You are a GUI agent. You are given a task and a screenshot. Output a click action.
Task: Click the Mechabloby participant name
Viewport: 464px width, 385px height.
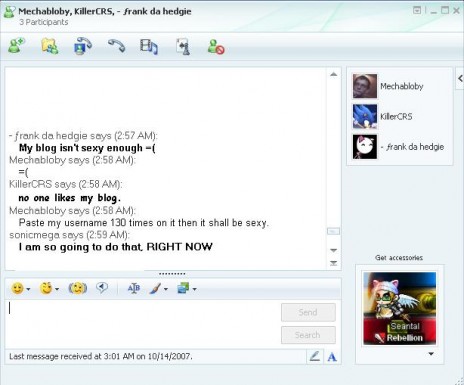click(x=402, y=86)
